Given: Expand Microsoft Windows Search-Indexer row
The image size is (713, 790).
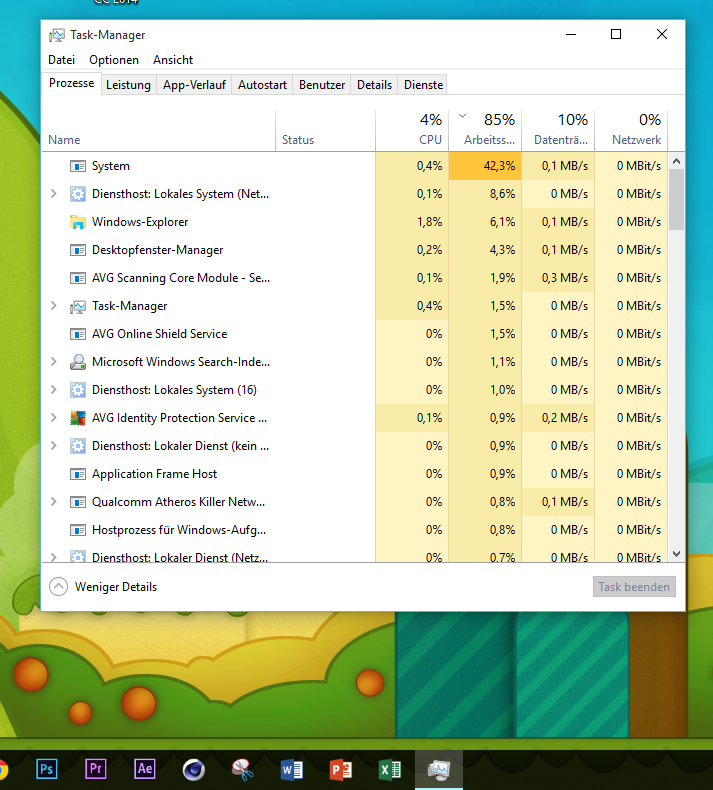Looking at the screenshot, I should click(53, 362).
